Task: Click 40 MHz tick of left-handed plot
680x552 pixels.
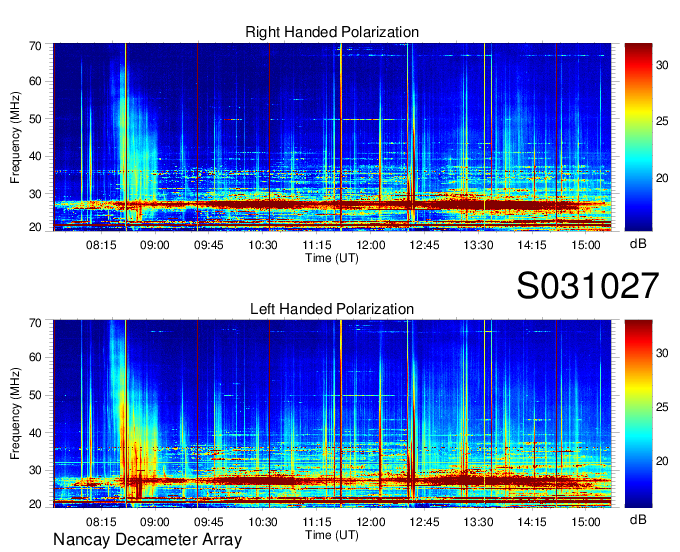Action: point(35,433)
